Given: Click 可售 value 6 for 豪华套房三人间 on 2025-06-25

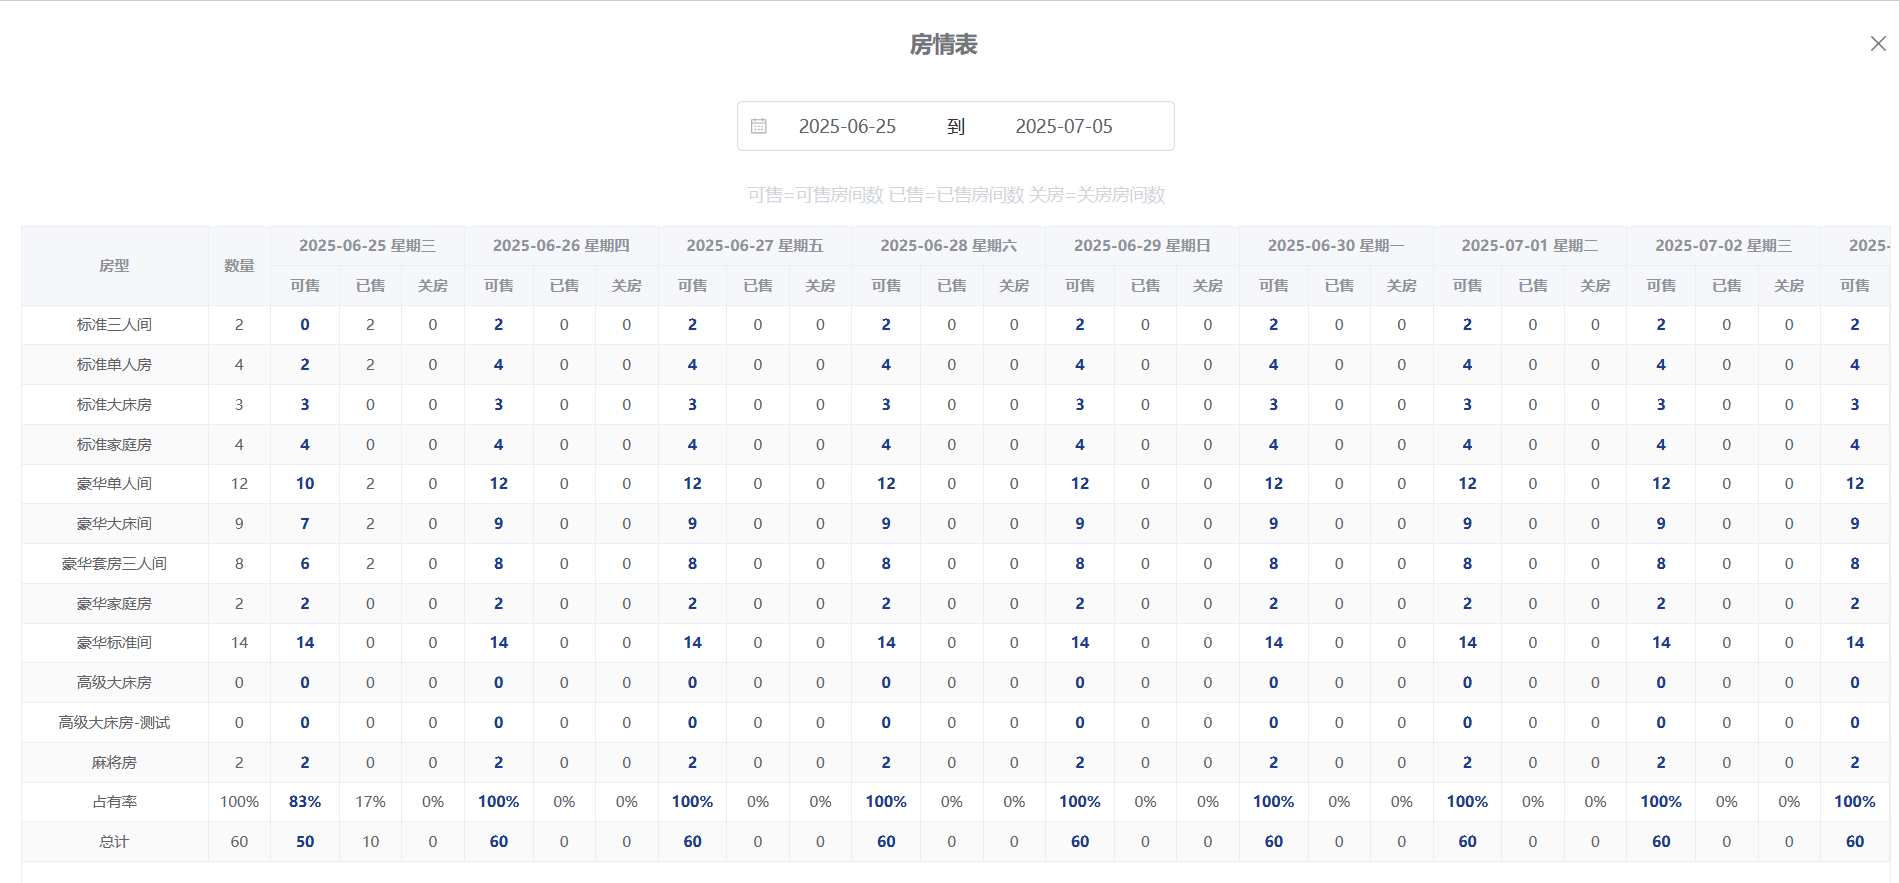Looking at the screenshot, I should [x=305, y=564].
